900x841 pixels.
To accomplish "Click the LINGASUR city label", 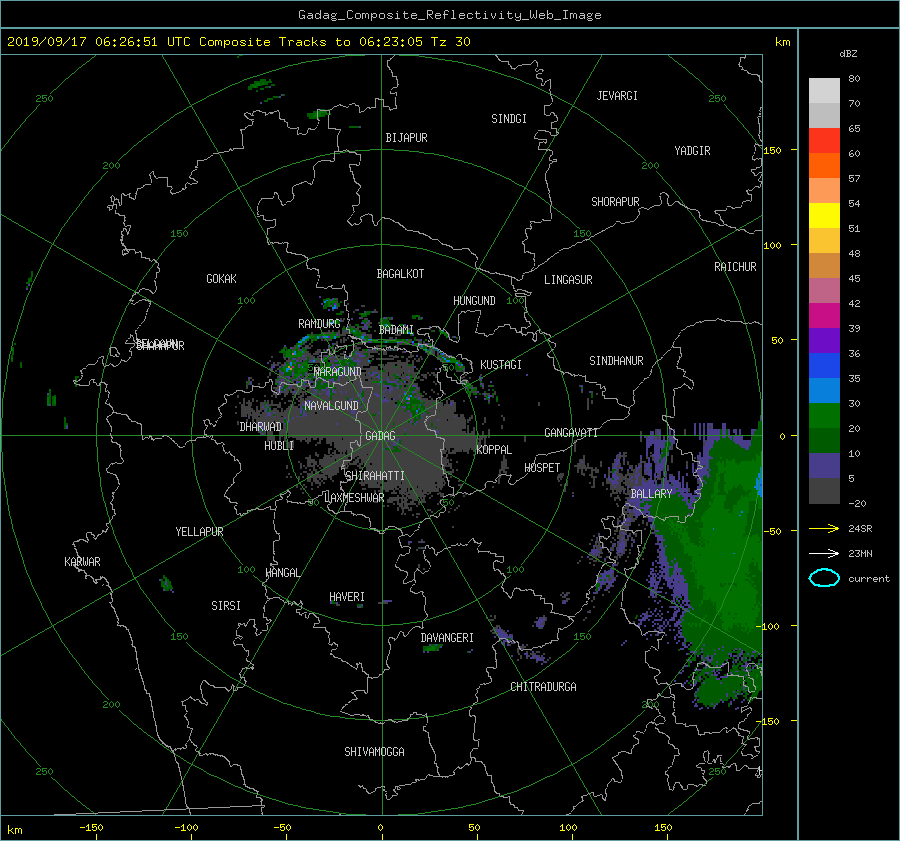I will coord(568,280).
